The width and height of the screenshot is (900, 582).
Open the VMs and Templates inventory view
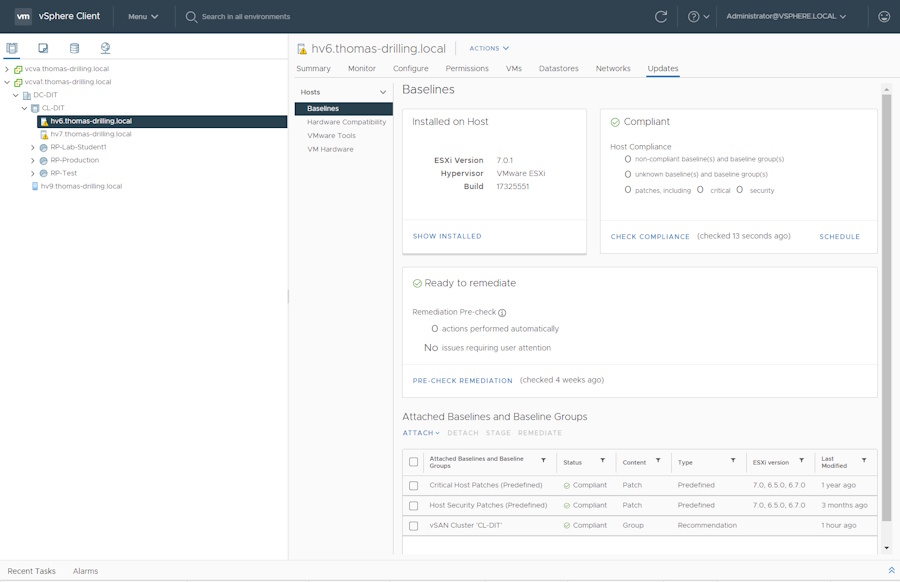coord(43,48)
